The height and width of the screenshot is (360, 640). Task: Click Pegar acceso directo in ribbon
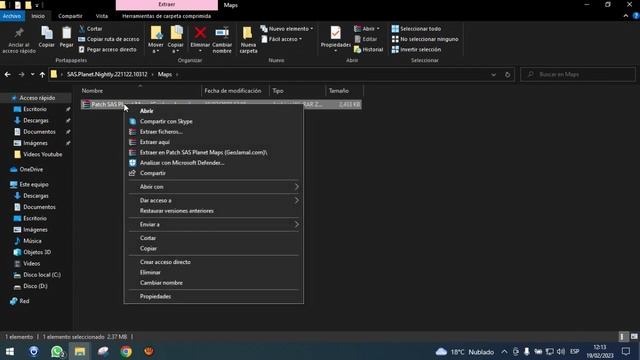(x=108, y=49)
